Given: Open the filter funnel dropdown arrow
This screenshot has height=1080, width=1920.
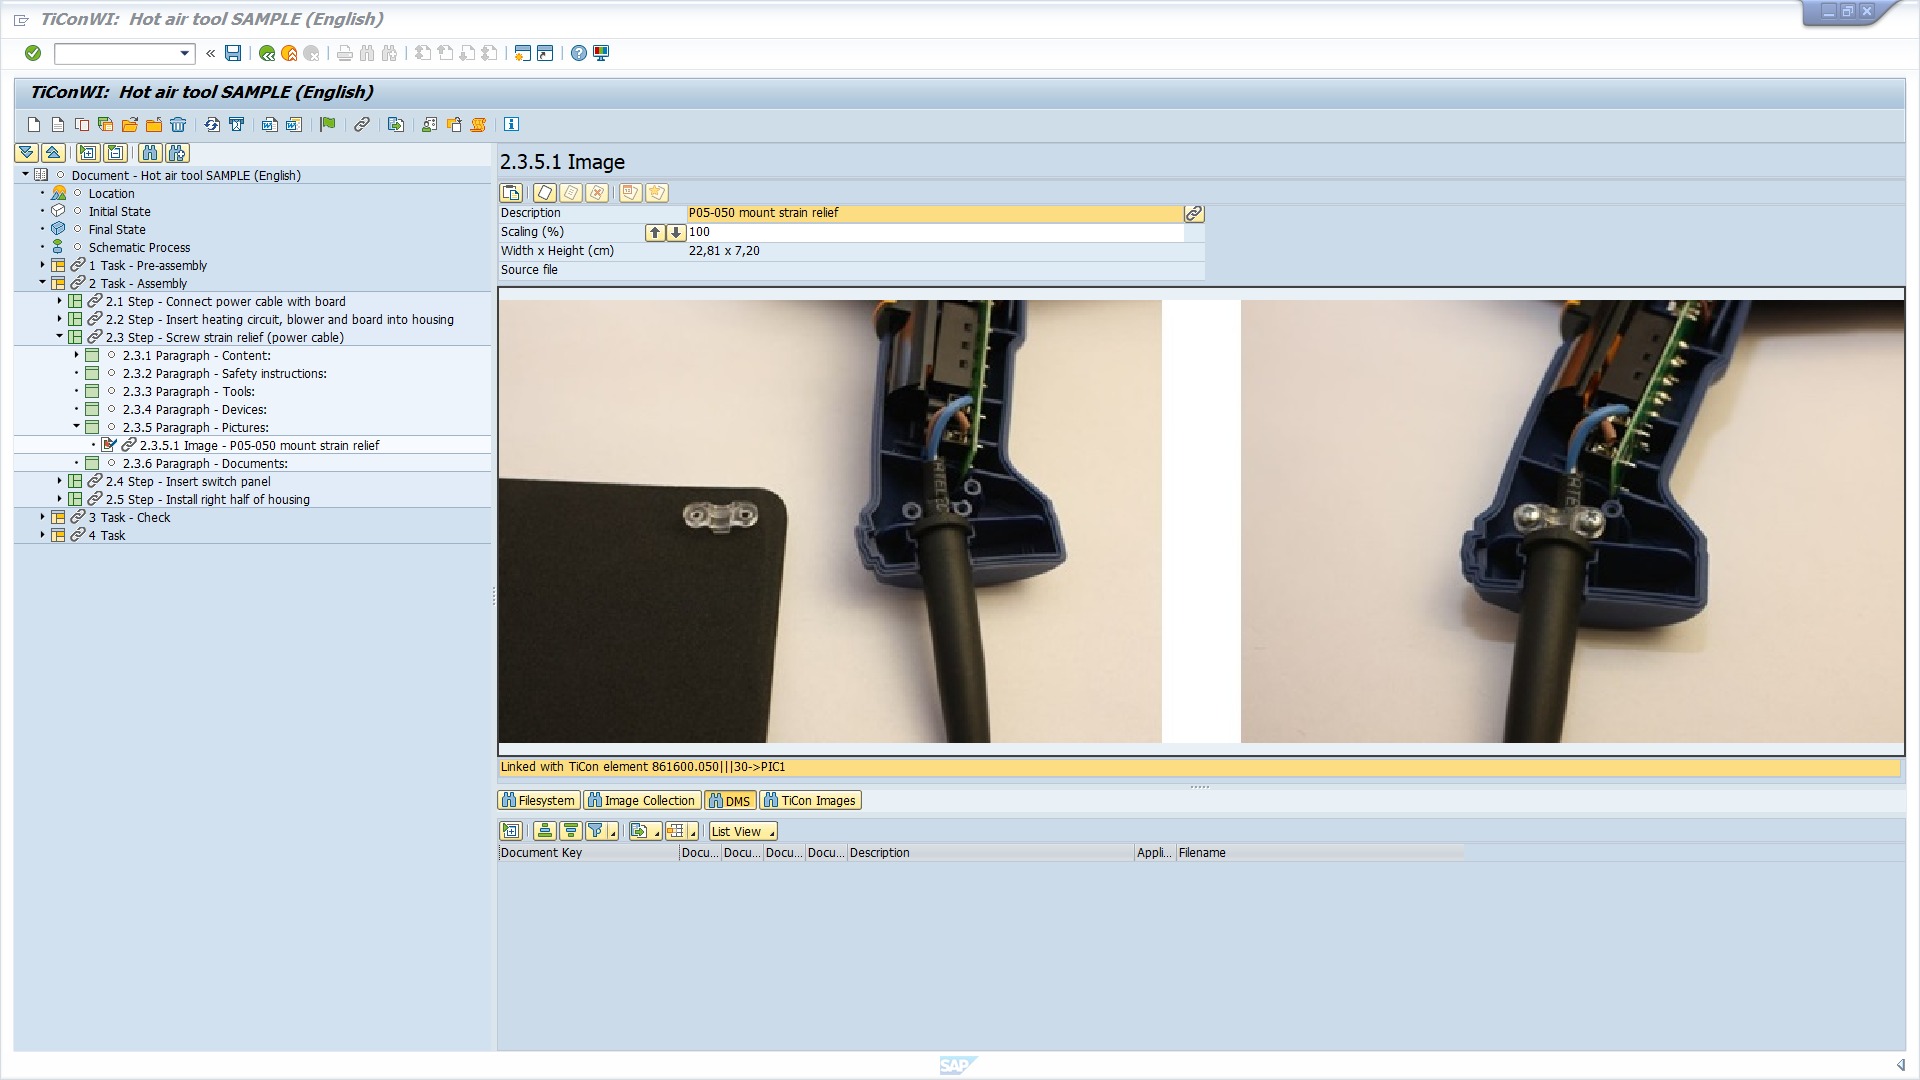Looking at the screenshot, I should coord(613,833).
